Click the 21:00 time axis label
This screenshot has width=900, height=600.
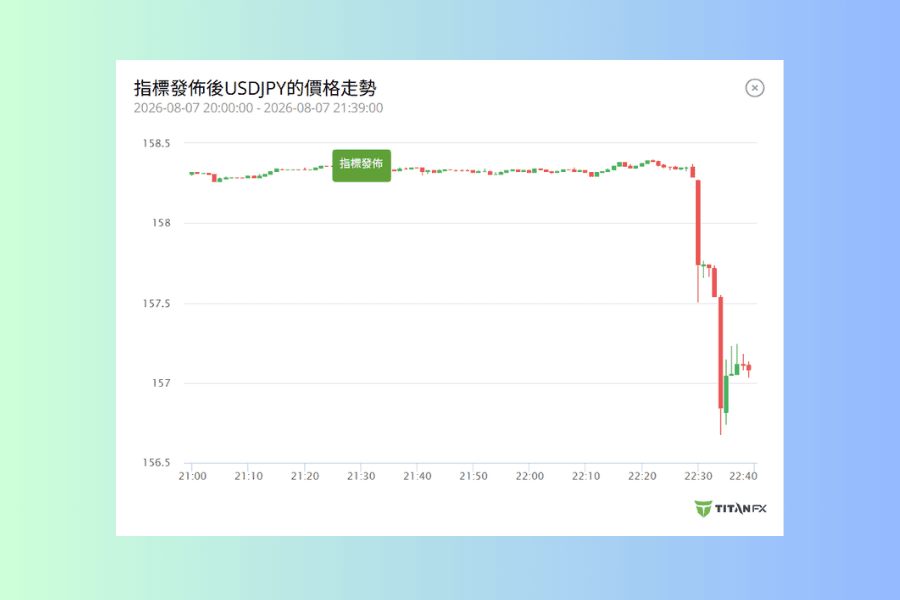192,476
